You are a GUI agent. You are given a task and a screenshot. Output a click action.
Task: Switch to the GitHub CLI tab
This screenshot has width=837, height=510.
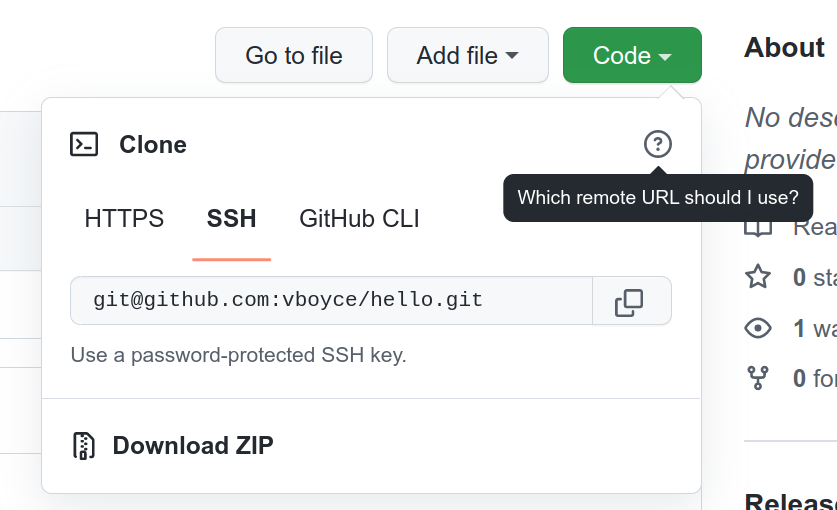click(359, 218)
